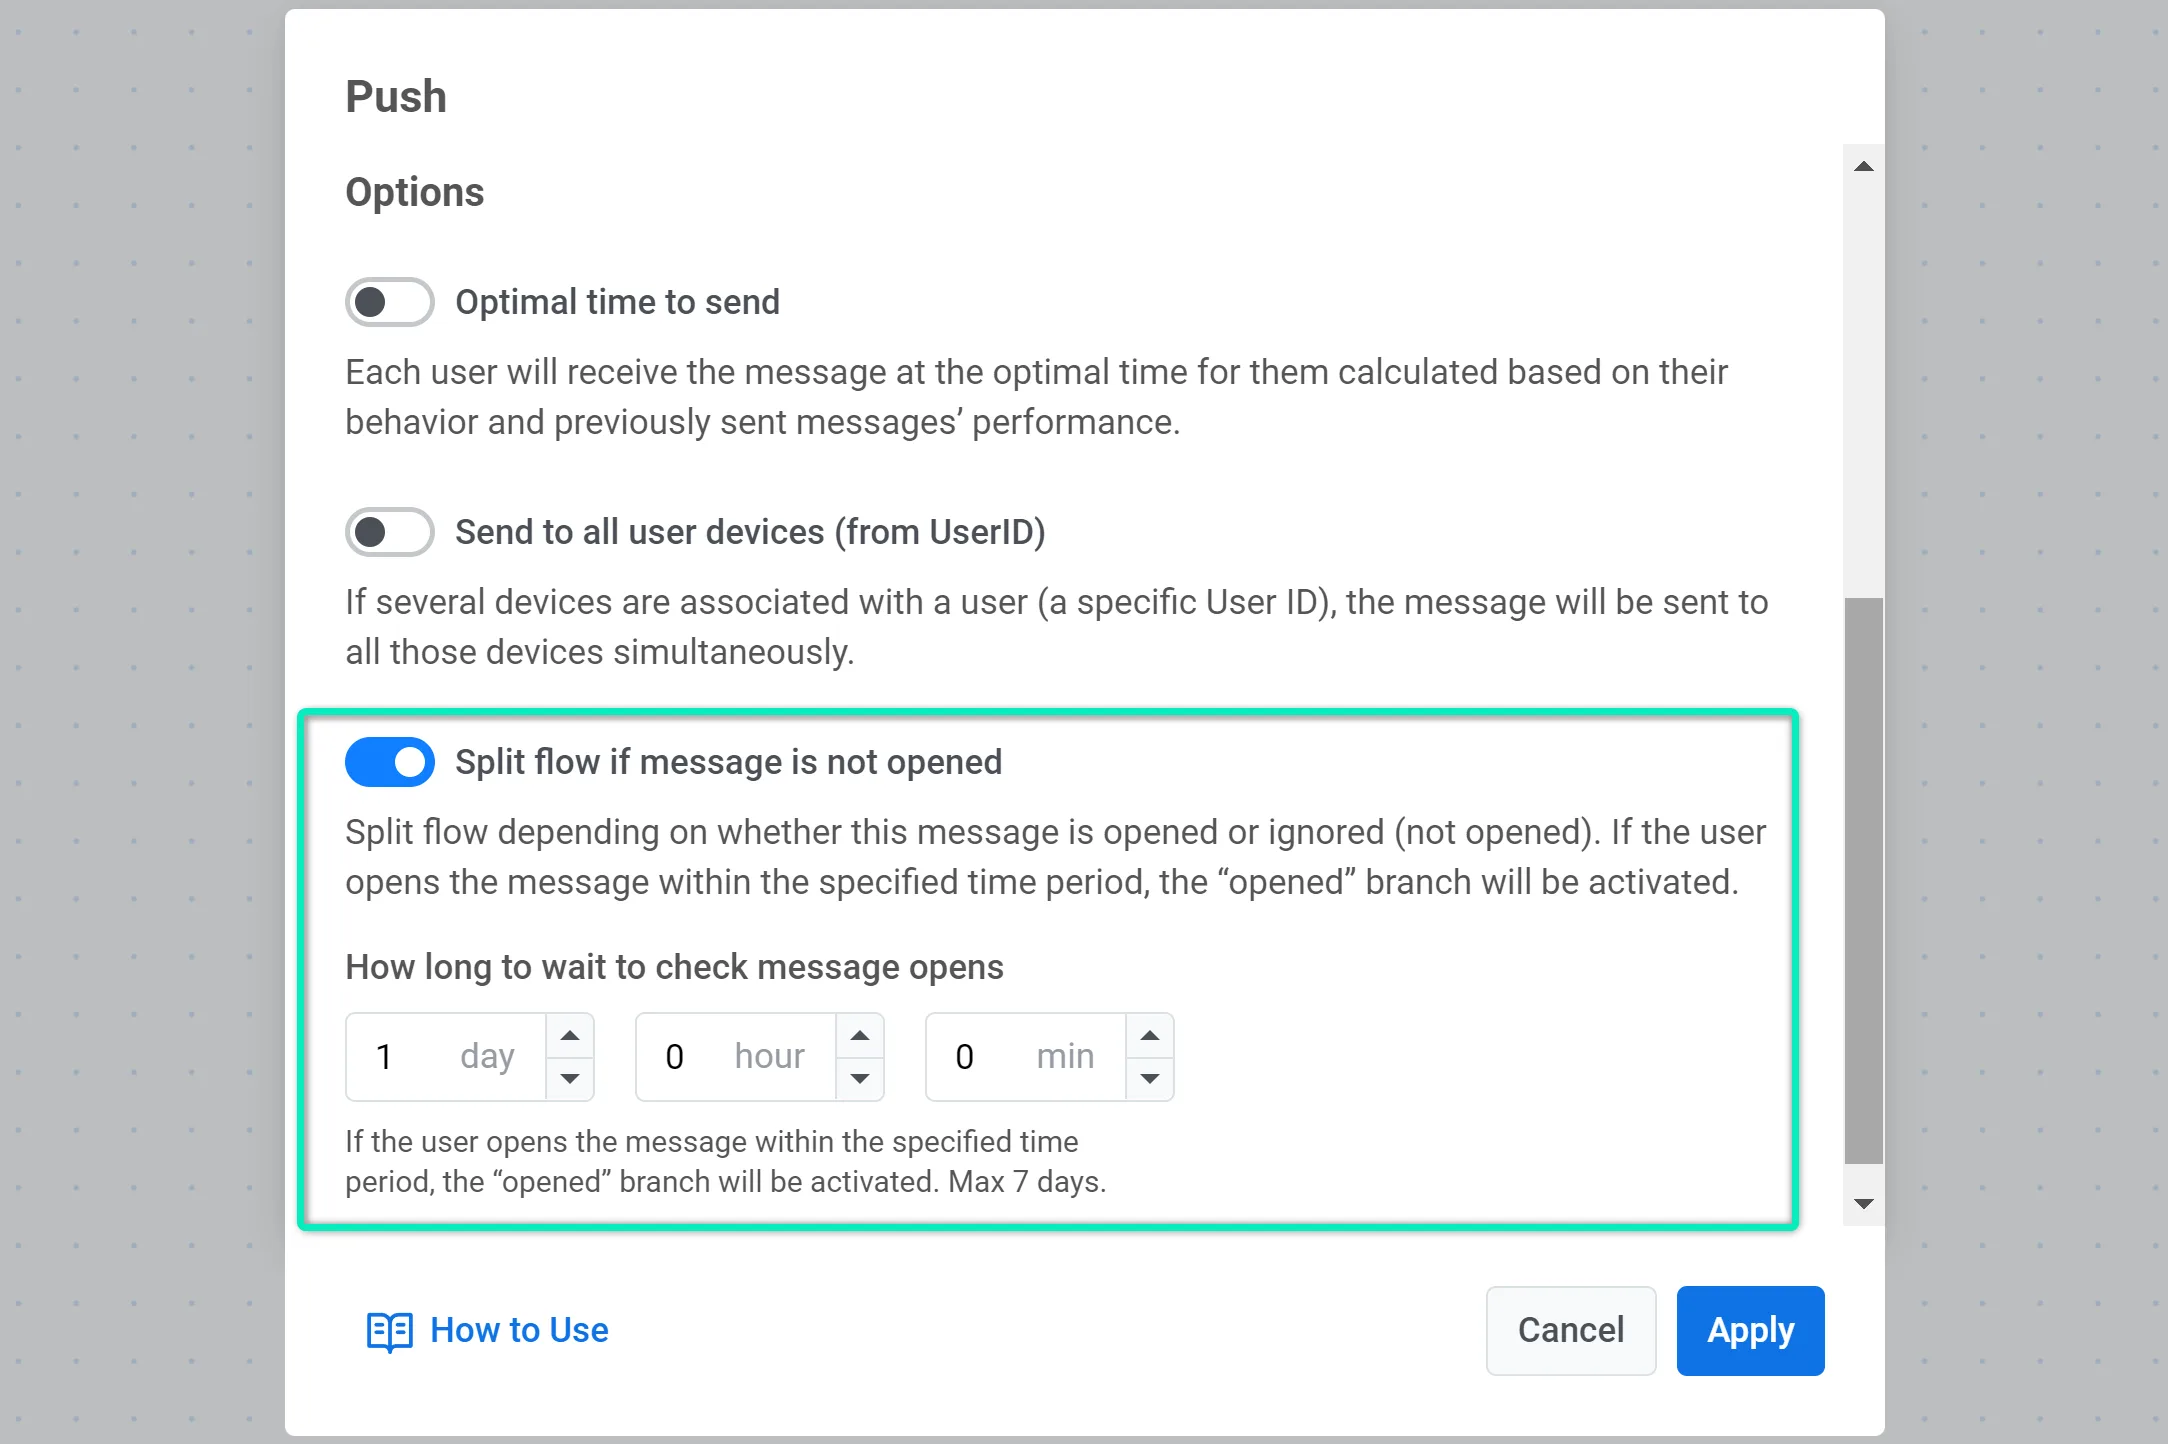The width and height of the screenshot is (2168, 1444).
Task: Open the How to Use book icon
Action: 389,1331
